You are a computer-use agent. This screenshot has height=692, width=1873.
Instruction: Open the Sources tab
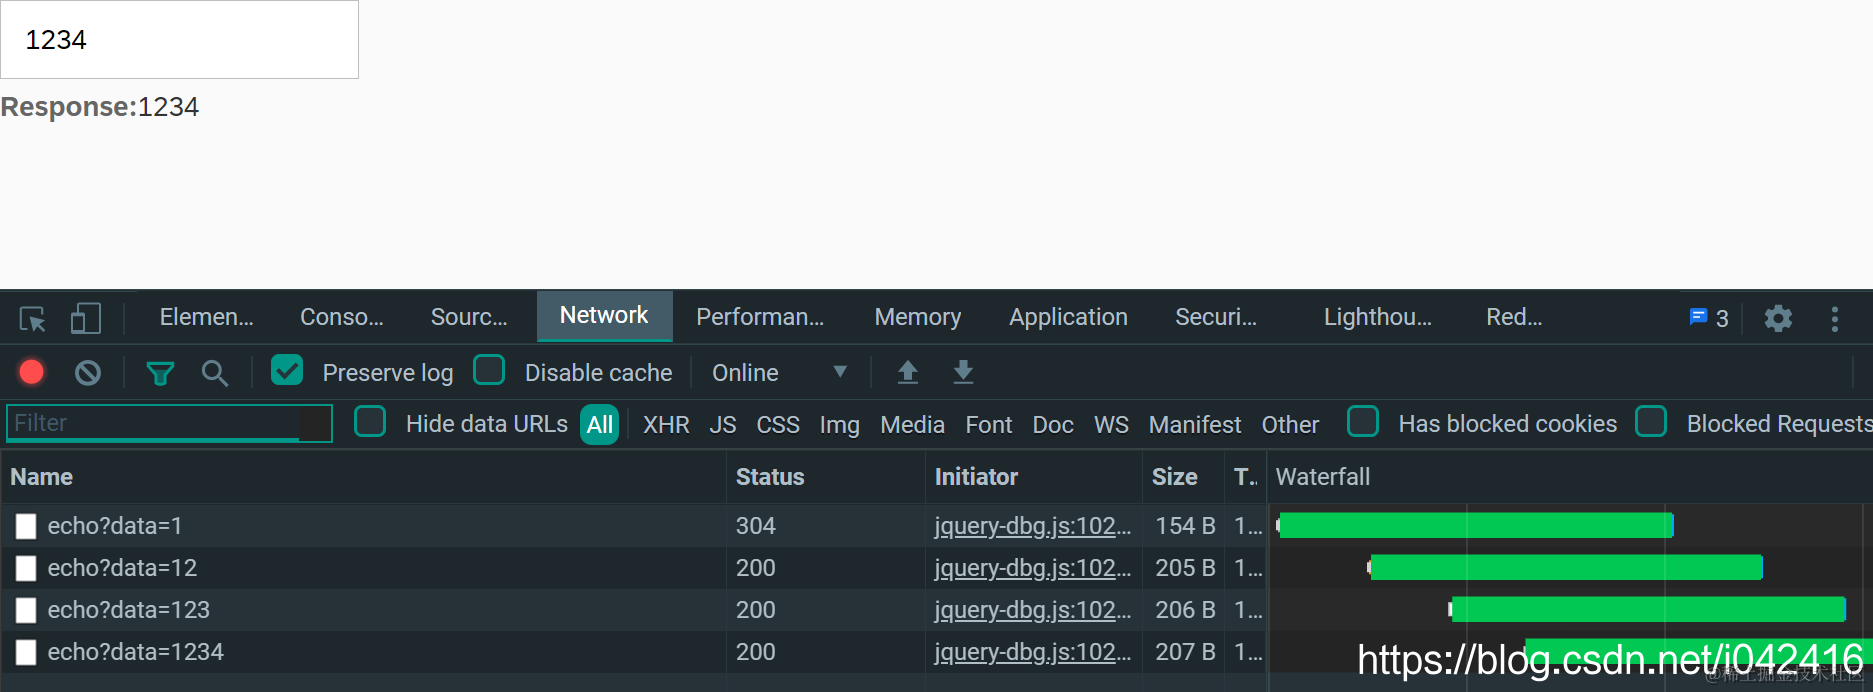point(469,317)
